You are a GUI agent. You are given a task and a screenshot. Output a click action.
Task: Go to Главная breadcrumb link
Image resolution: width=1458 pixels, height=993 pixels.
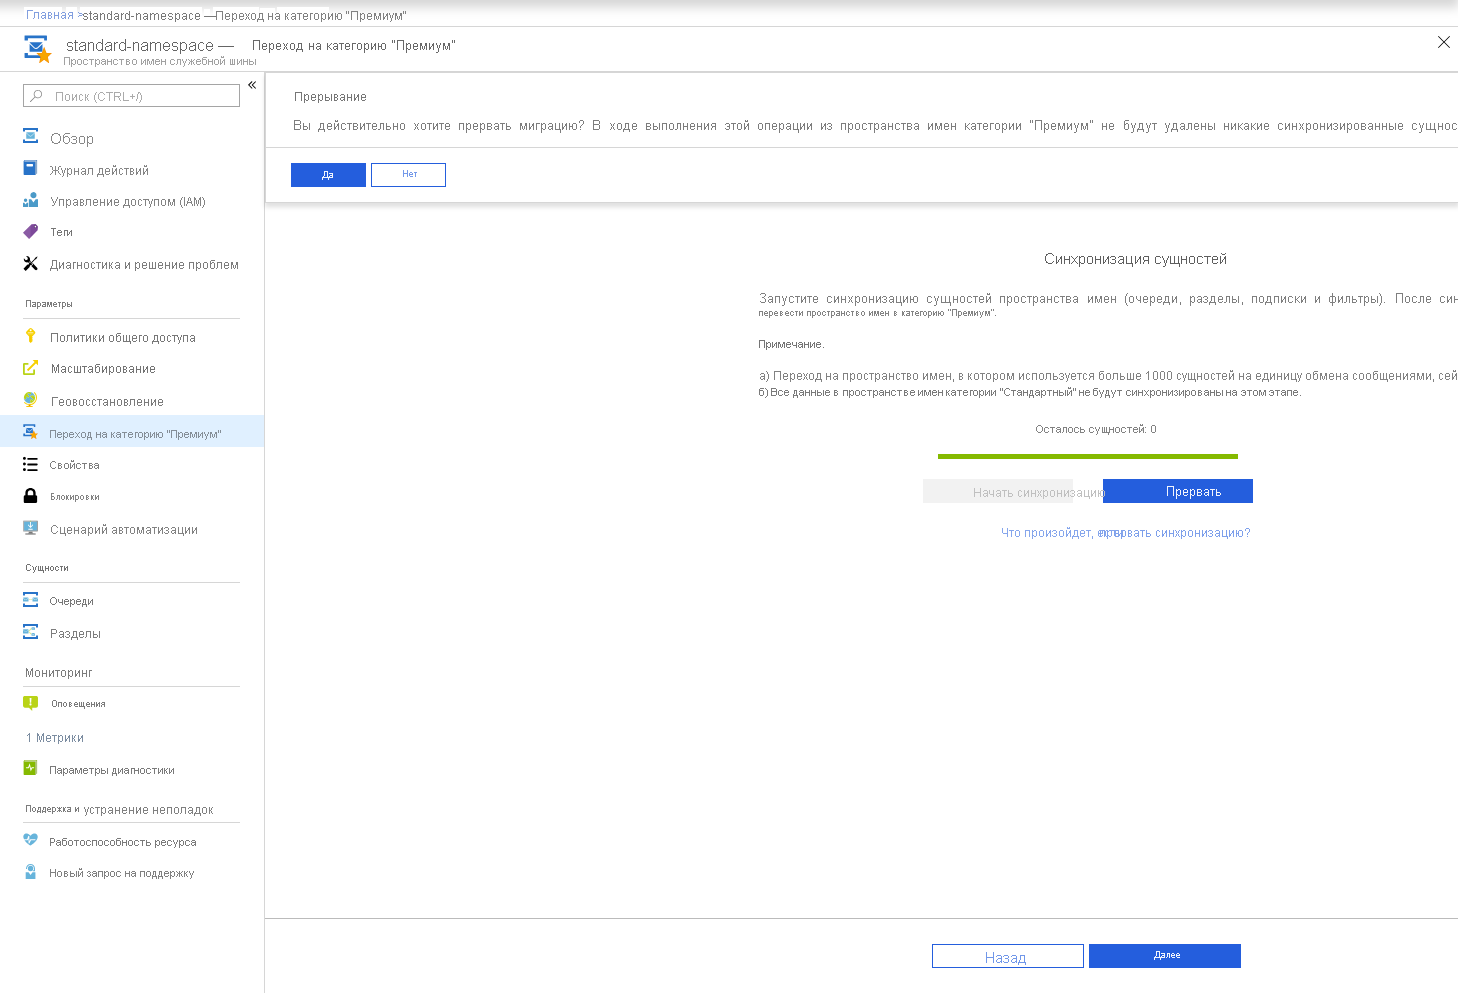[x=50, y=15]
